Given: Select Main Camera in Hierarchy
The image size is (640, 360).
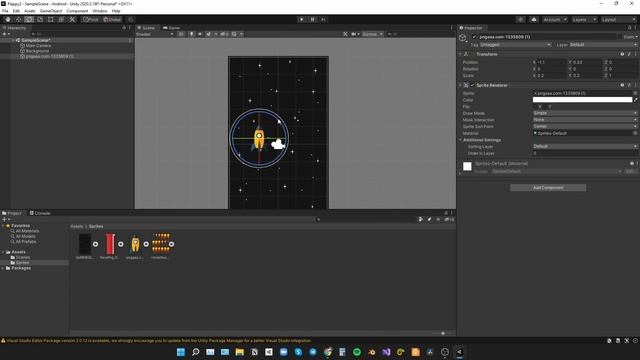Looking at the screenshot, I should (x=38, y=46).
